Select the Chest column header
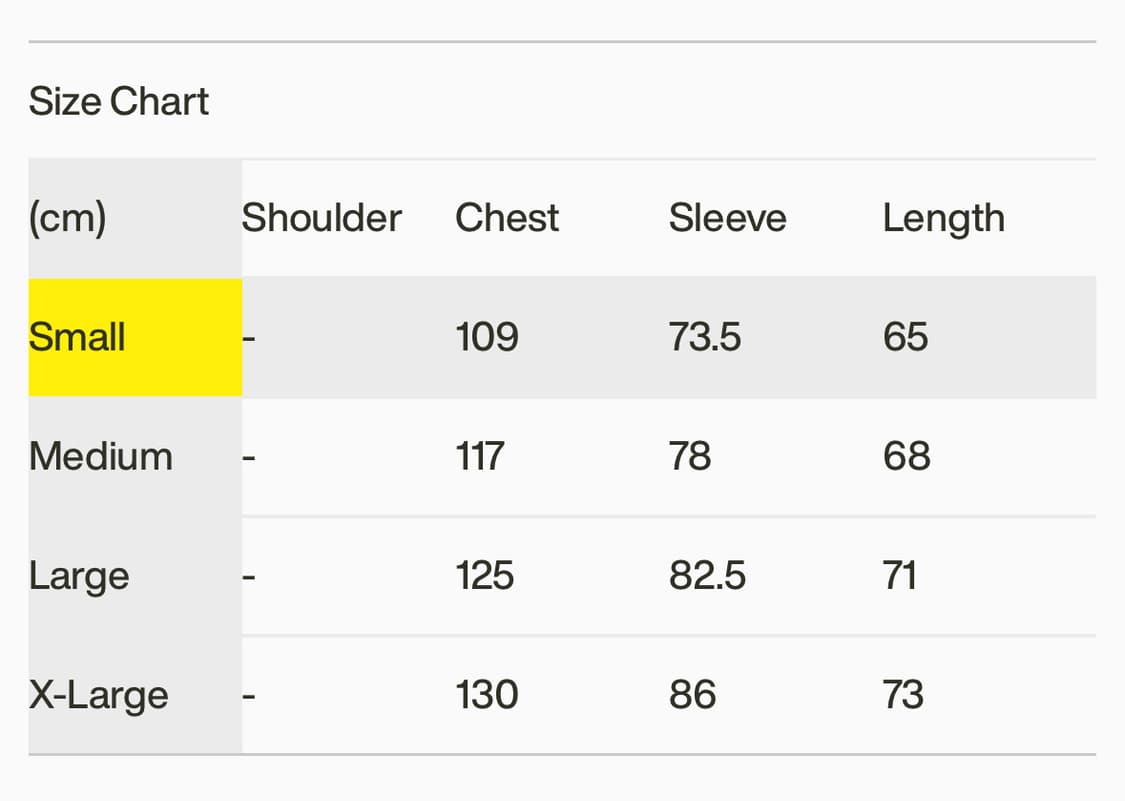This screenshot has width=1125, height=801. [x=507, y=218]
